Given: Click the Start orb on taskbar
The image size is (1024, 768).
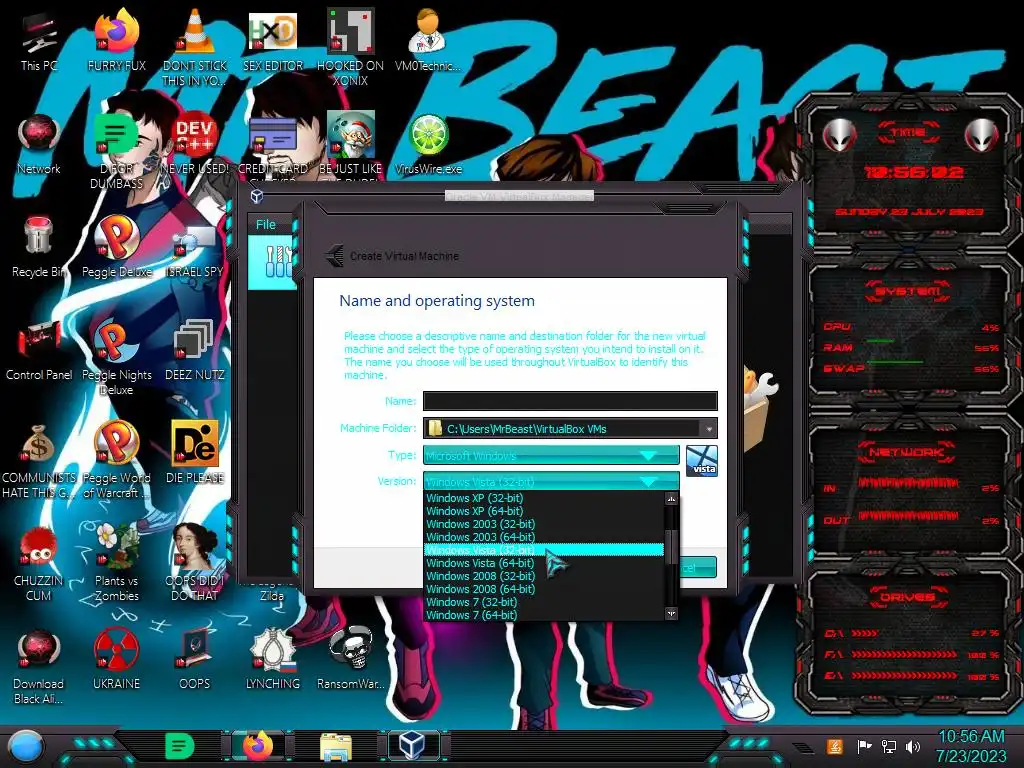Looking at the screenshot, I should [27, 746].
